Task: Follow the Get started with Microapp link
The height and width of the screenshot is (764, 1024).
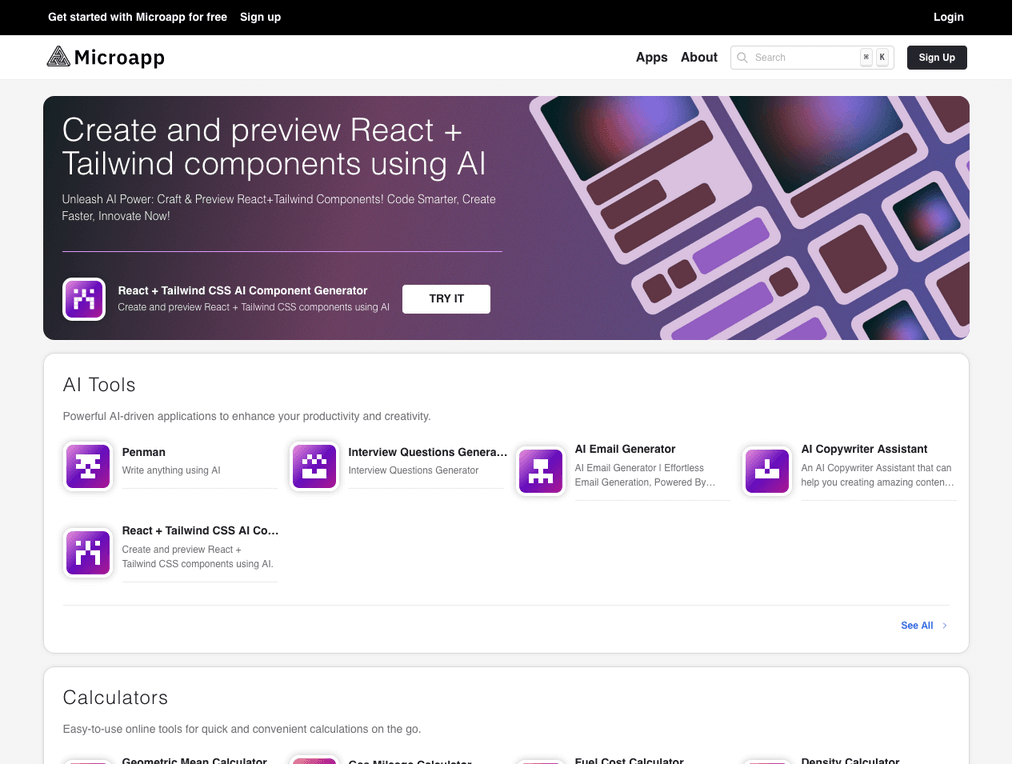Action: click(x=137, y=17)
